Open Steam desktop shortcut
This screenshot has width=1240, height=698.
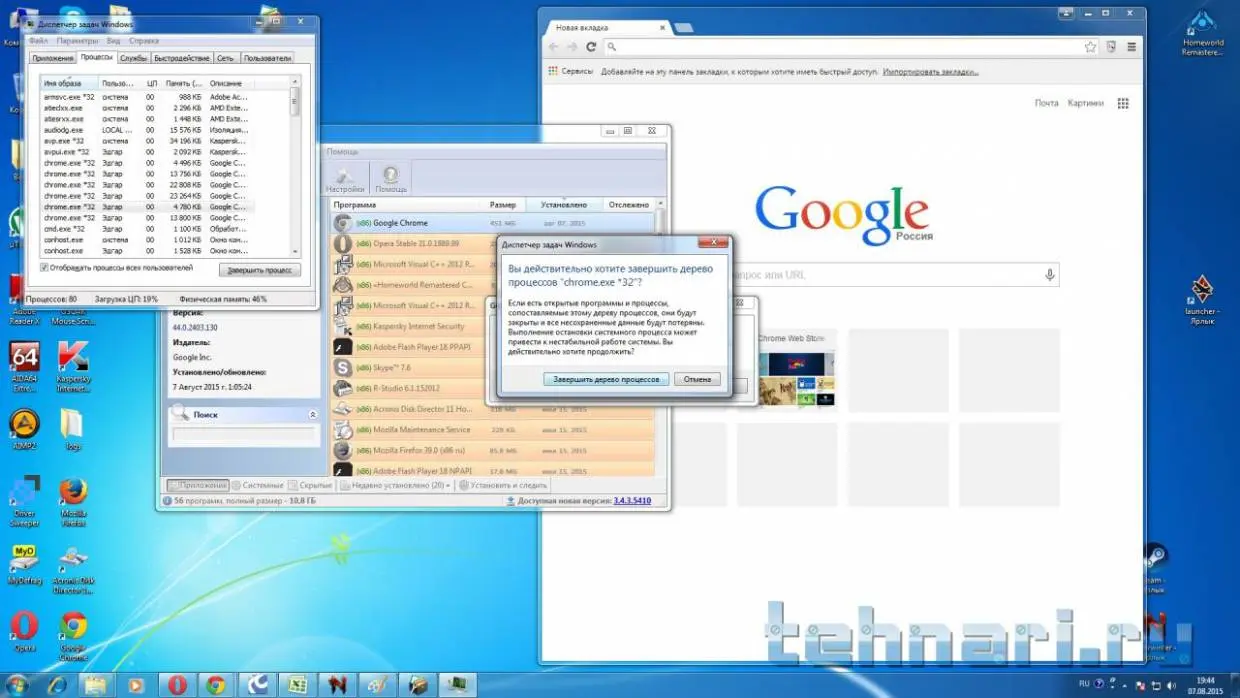(1155, 565)
